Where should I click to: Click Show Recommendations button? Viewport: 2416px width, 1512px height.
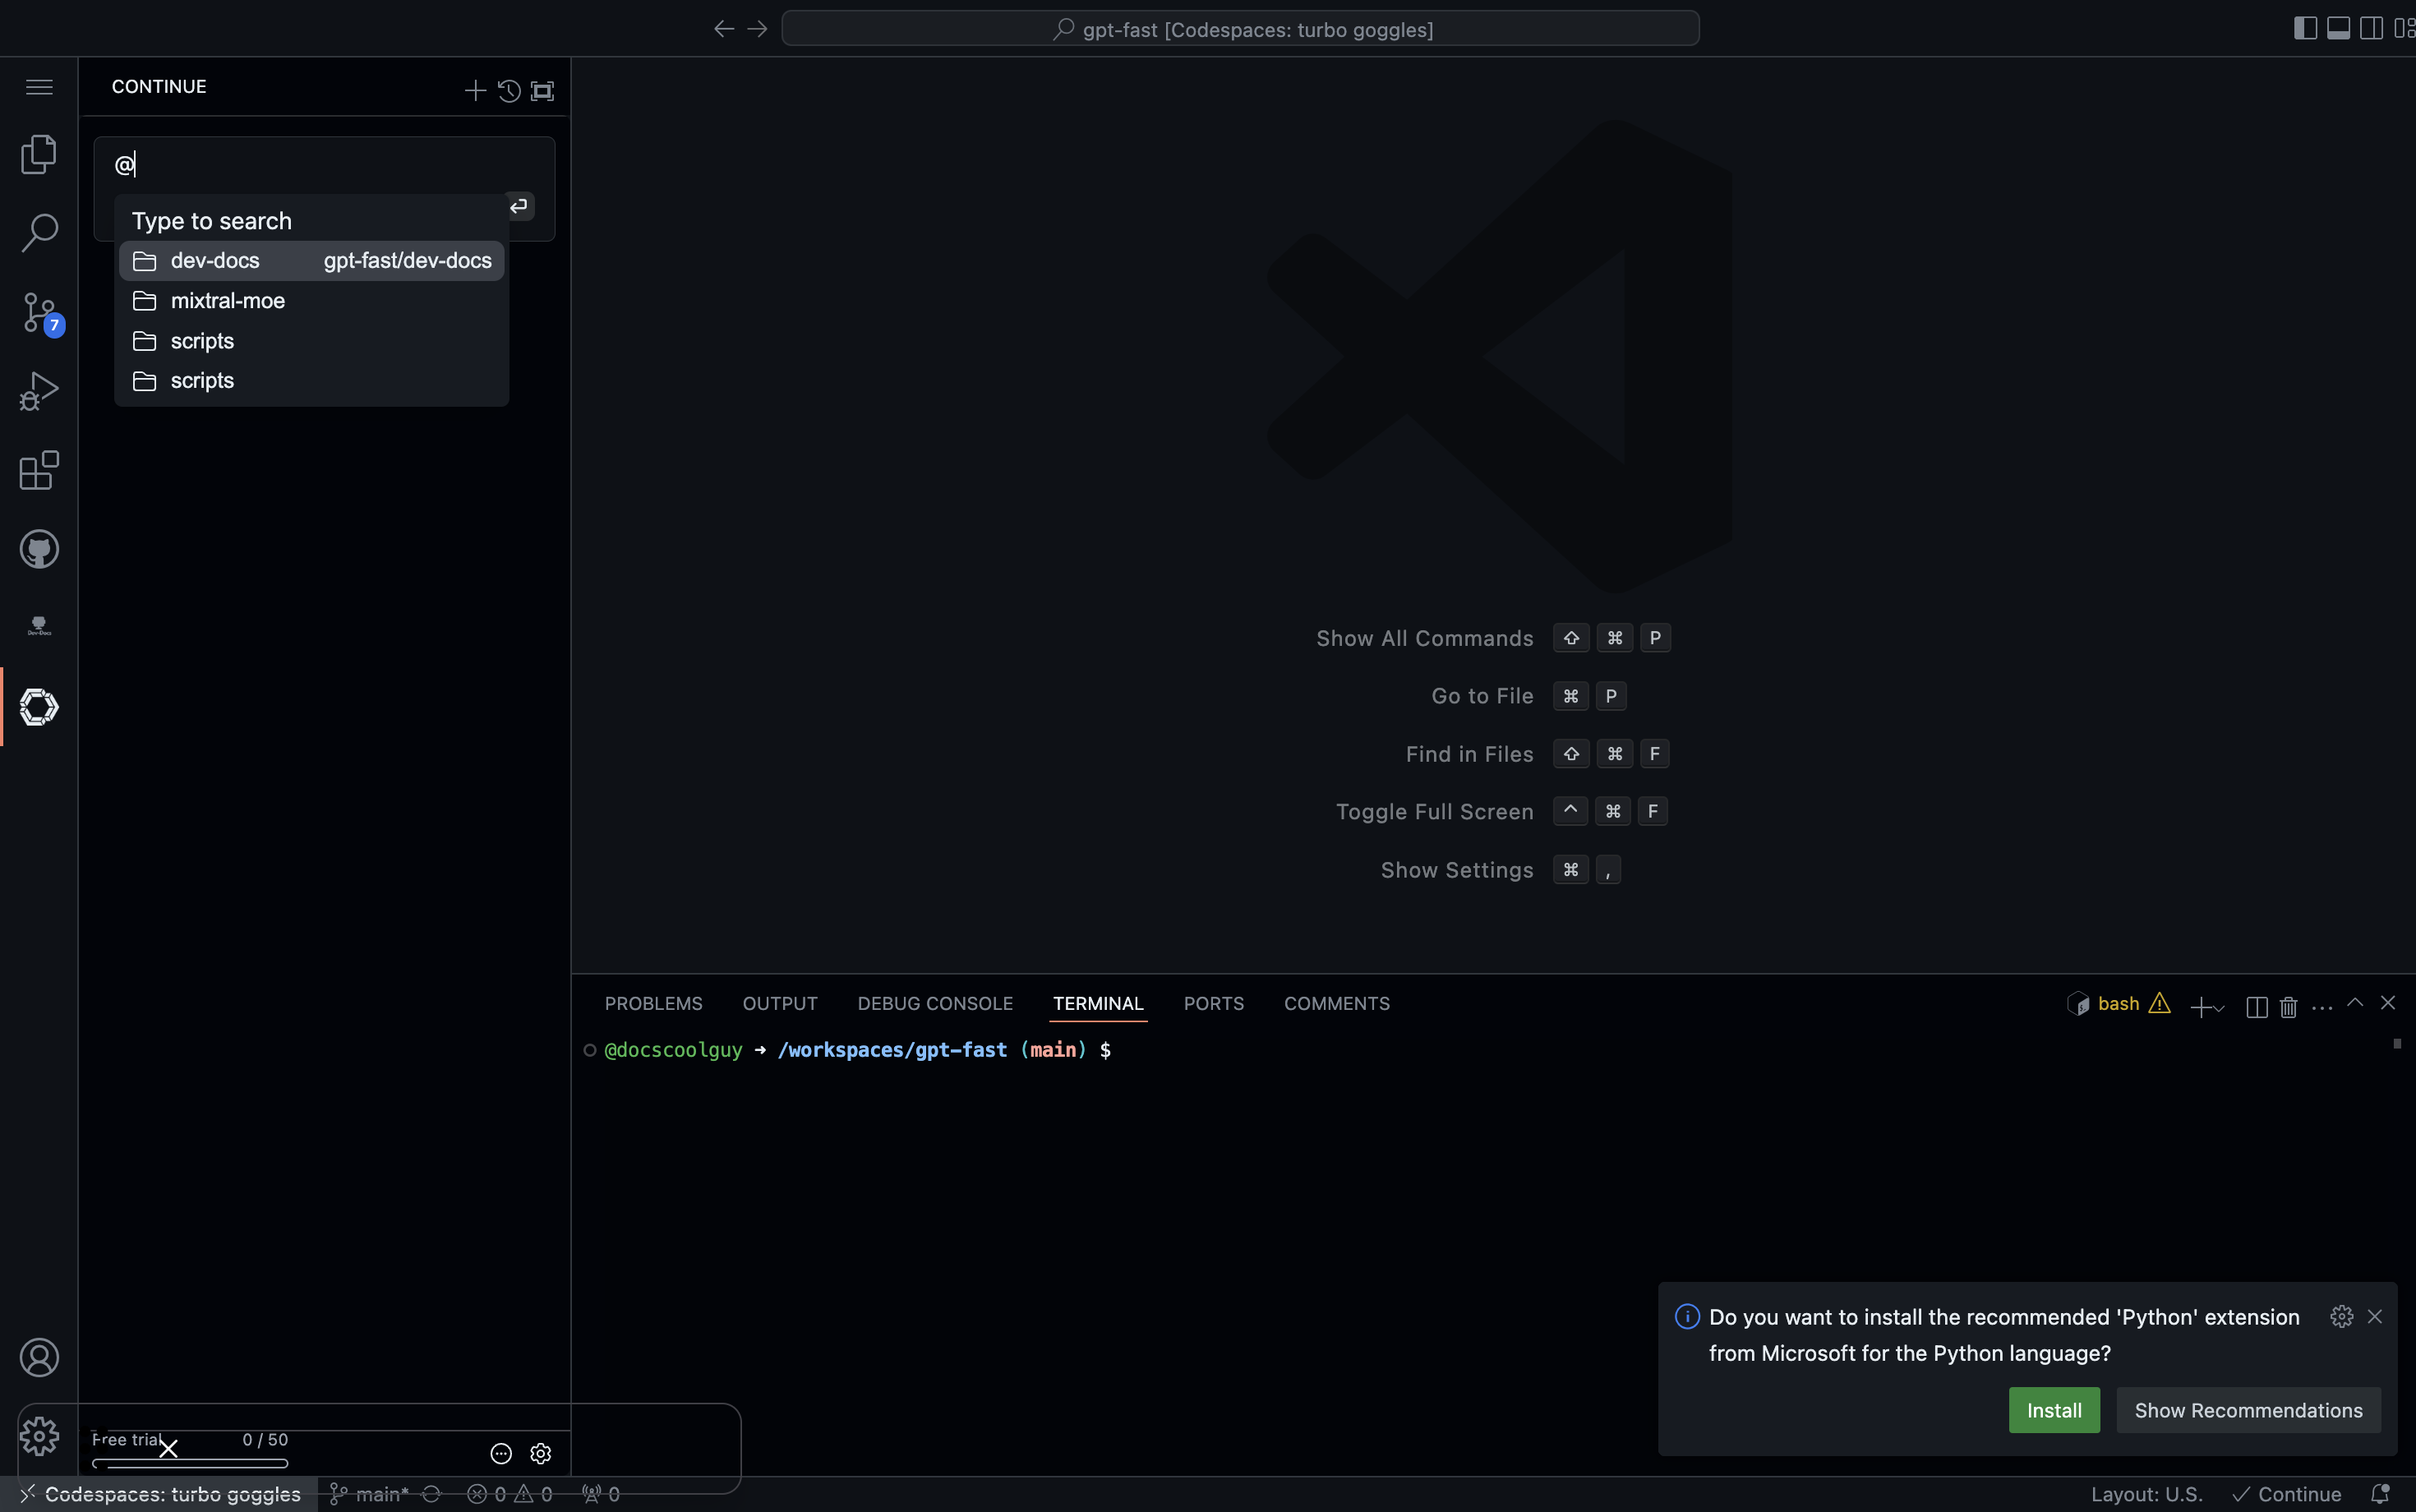tap(2248, 1410)
